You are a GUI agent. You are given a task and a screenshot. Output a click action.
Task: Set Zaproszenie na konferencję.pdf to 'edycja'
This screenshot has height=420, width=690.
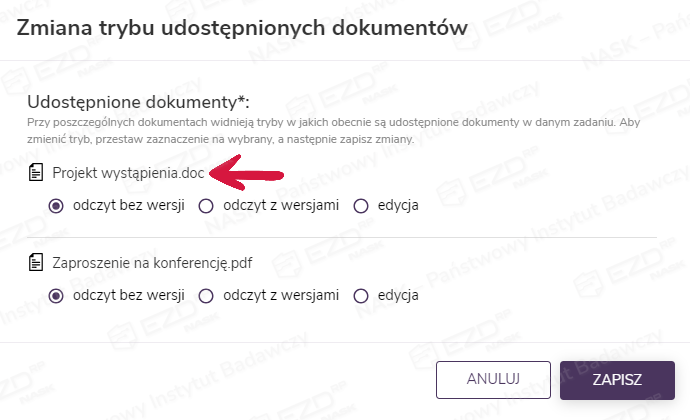[361, 296]
